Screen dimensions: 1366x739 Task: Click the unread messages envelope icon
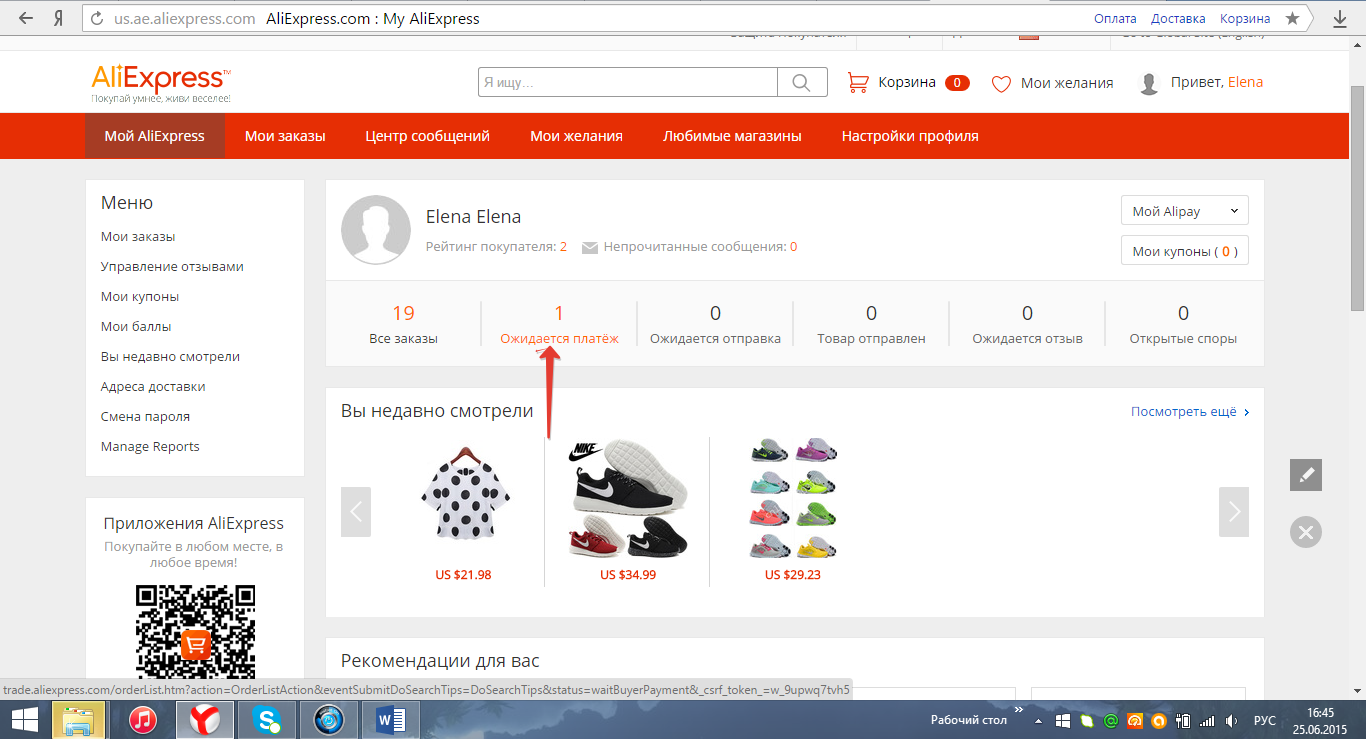click(x=590, y=247)
